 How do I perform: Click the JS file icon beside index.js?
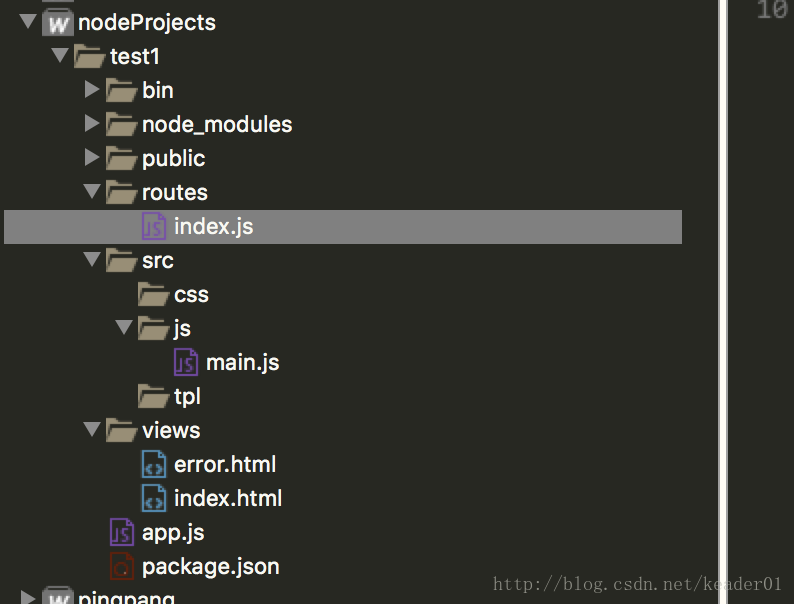click(x=153, y=226)
